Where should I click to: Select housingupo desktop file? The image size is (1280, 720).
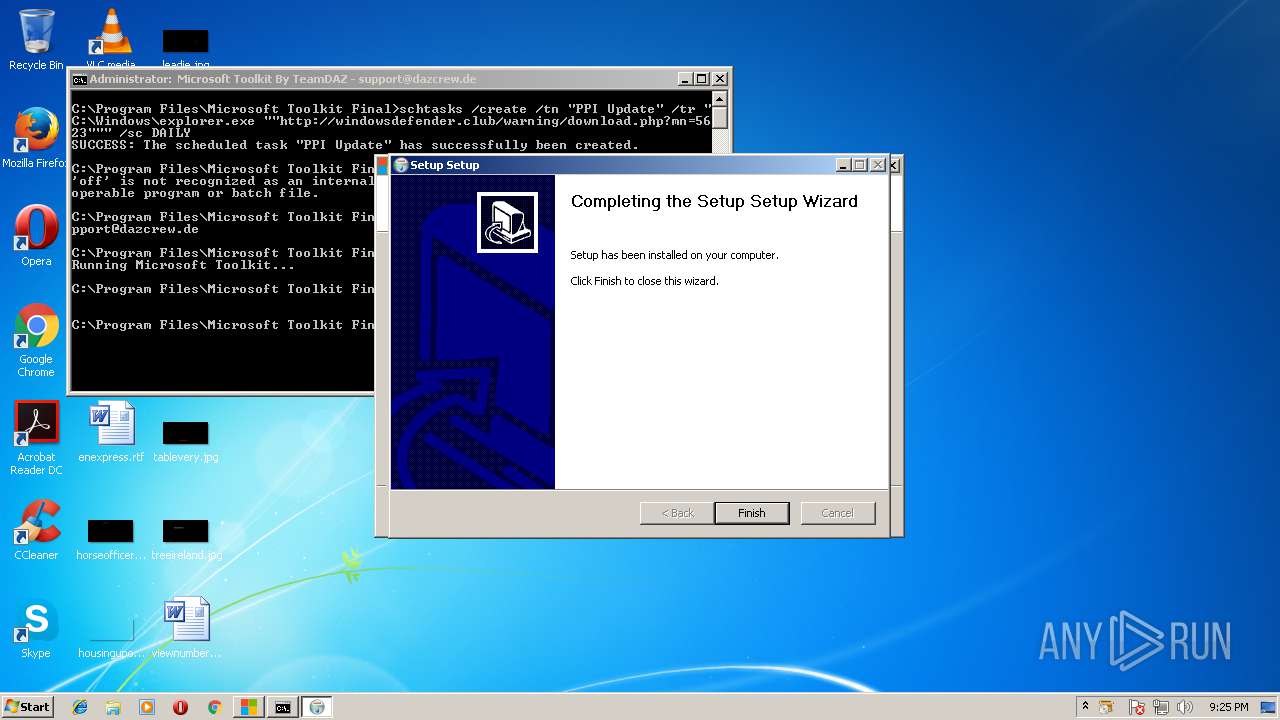pos(111,637)
